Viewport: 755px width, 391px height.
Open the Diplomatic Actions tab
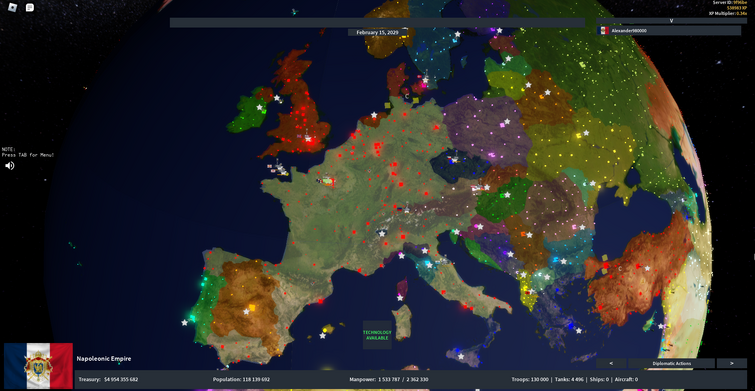click(671, 364)
